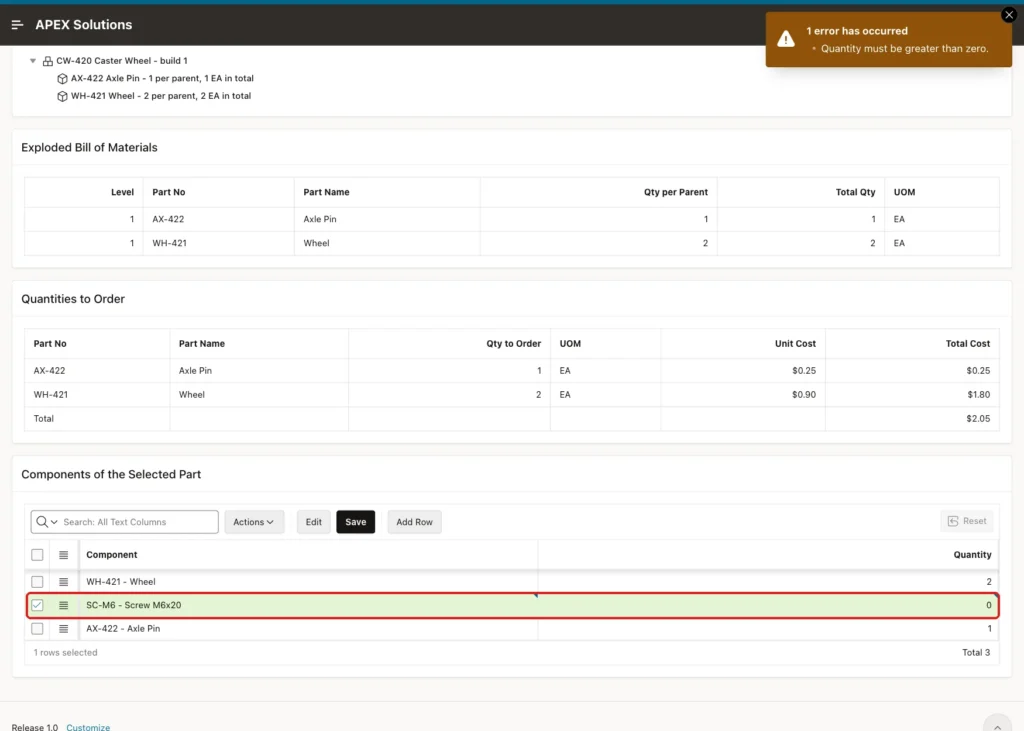This screenshot has height=731, width=1024.
Task: Collapse the CW-420 Caster Wheel tree node
Action: tap(33, 61)
